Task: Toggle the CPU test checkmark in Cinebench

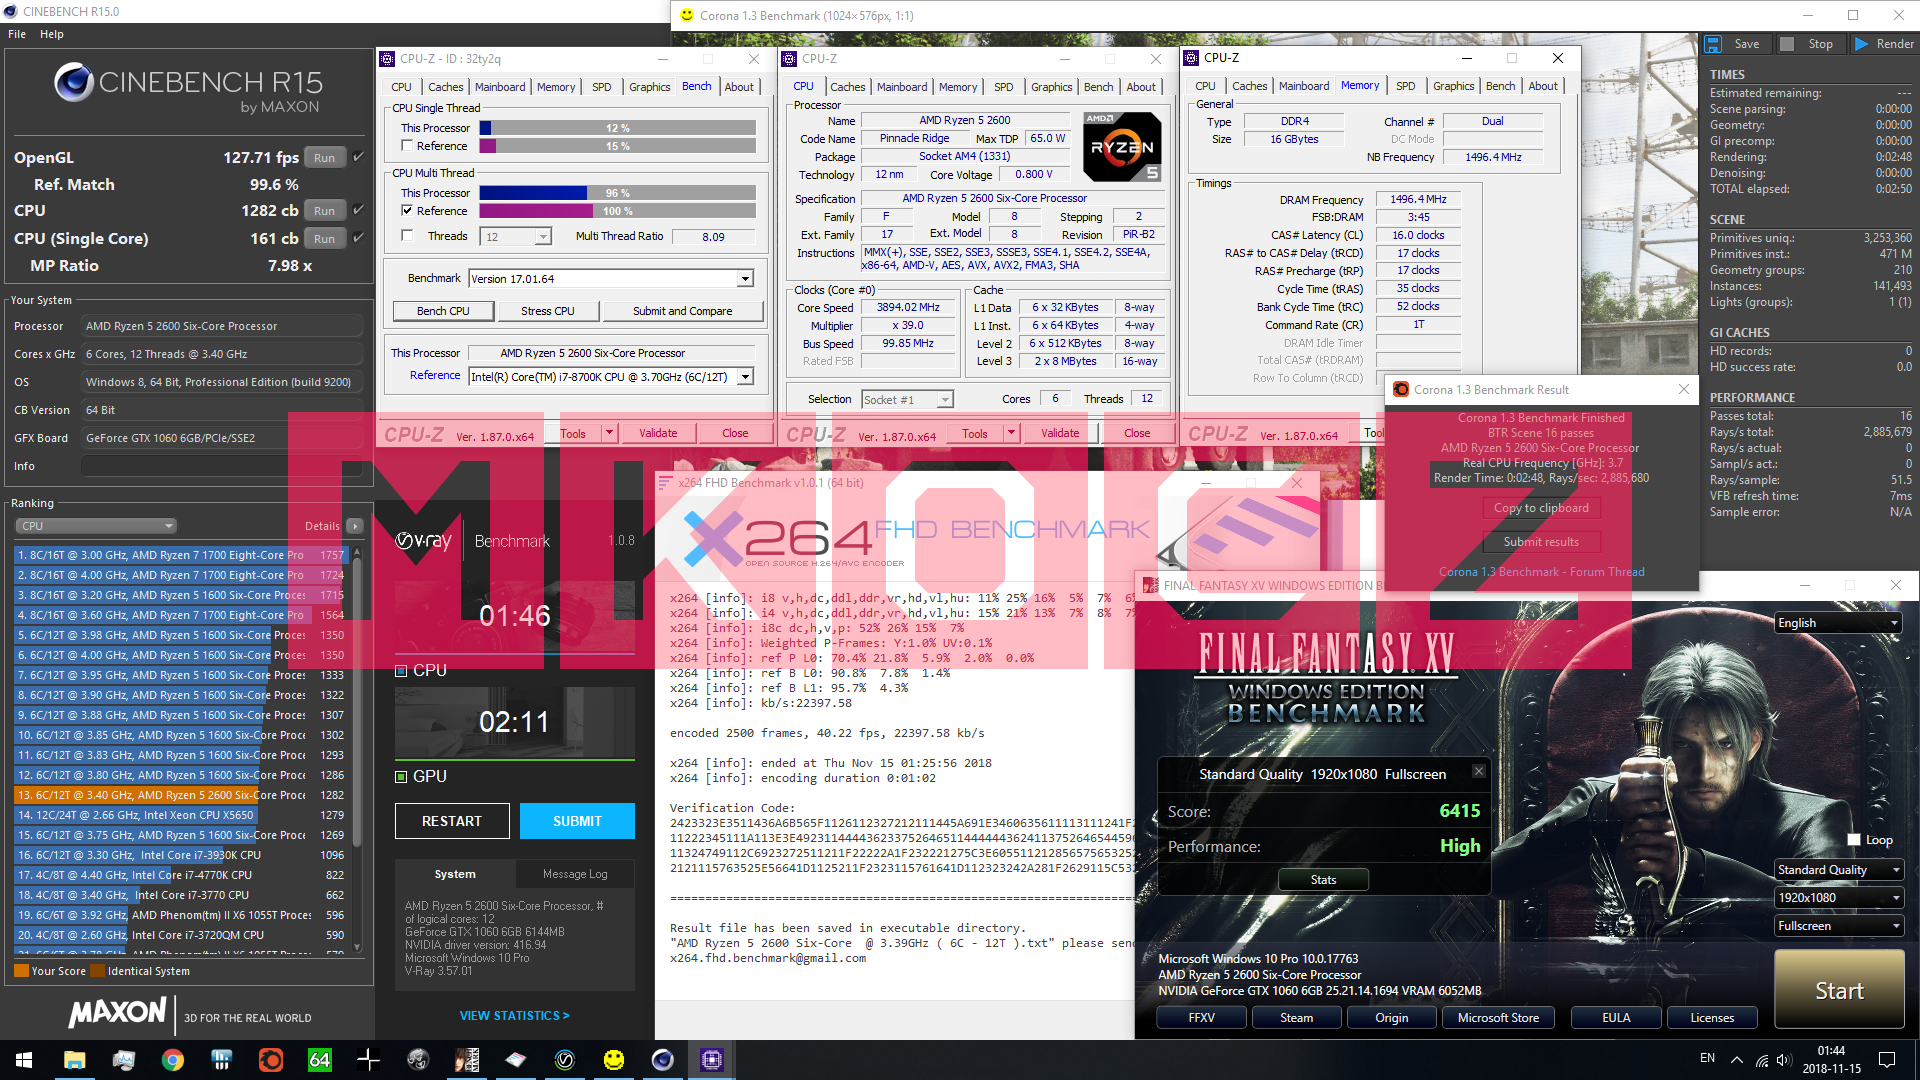Action: coord(358,210)
